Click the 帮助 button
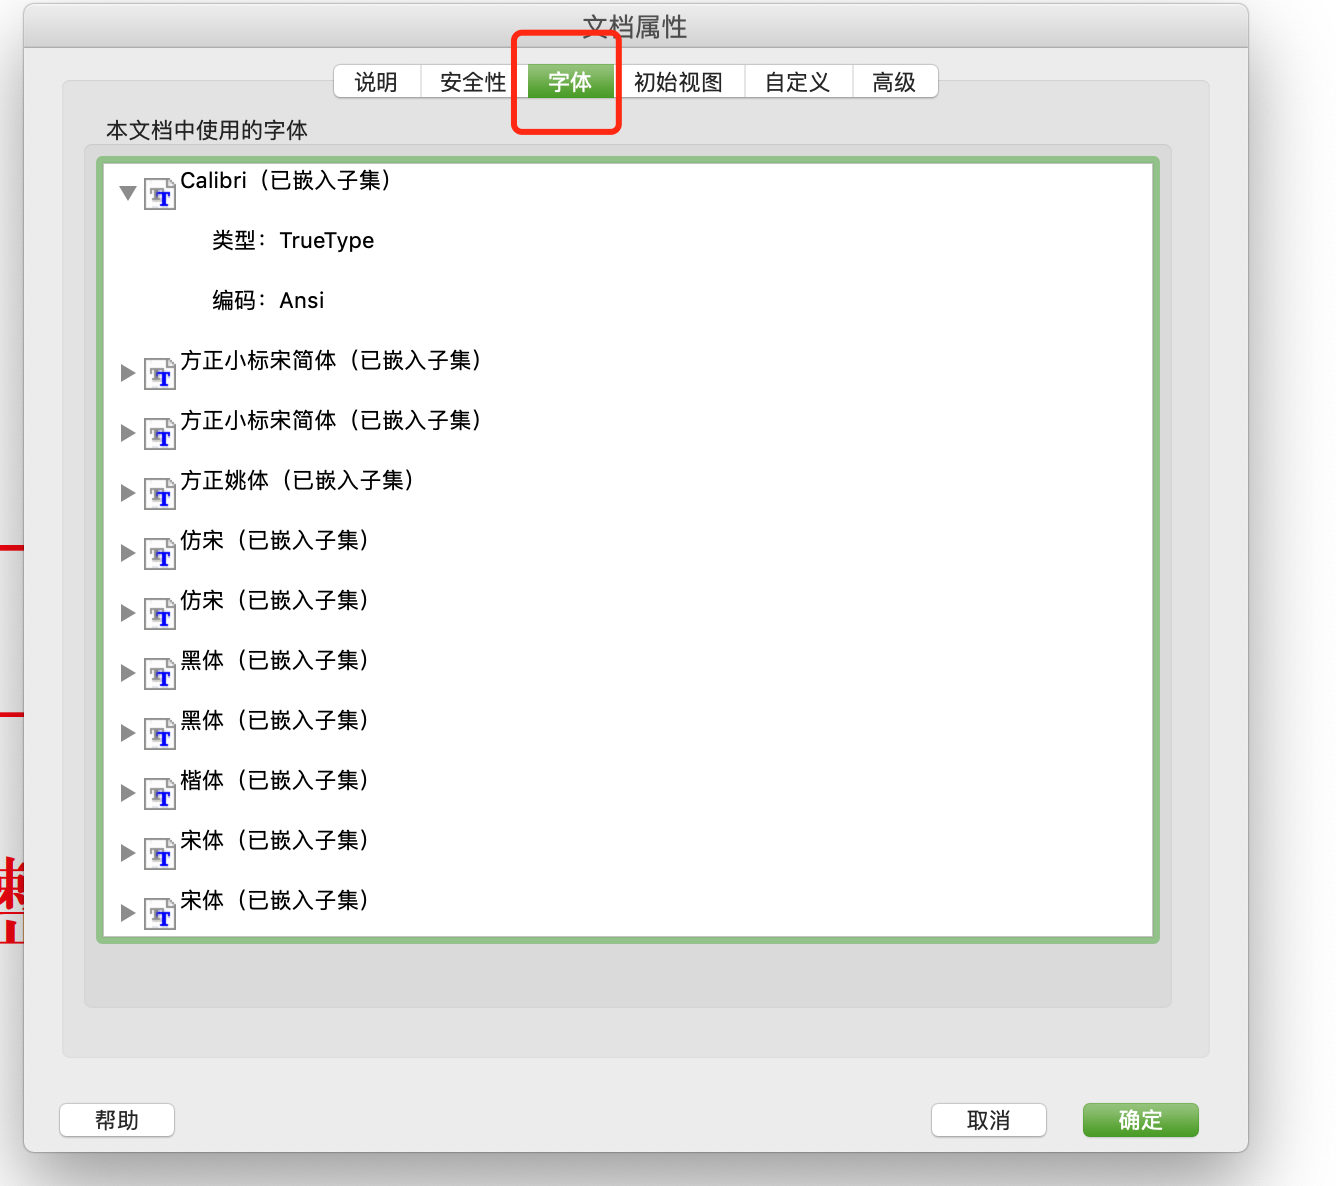This screenshot has width=1336, height=1186. [x=117, y=1120]
